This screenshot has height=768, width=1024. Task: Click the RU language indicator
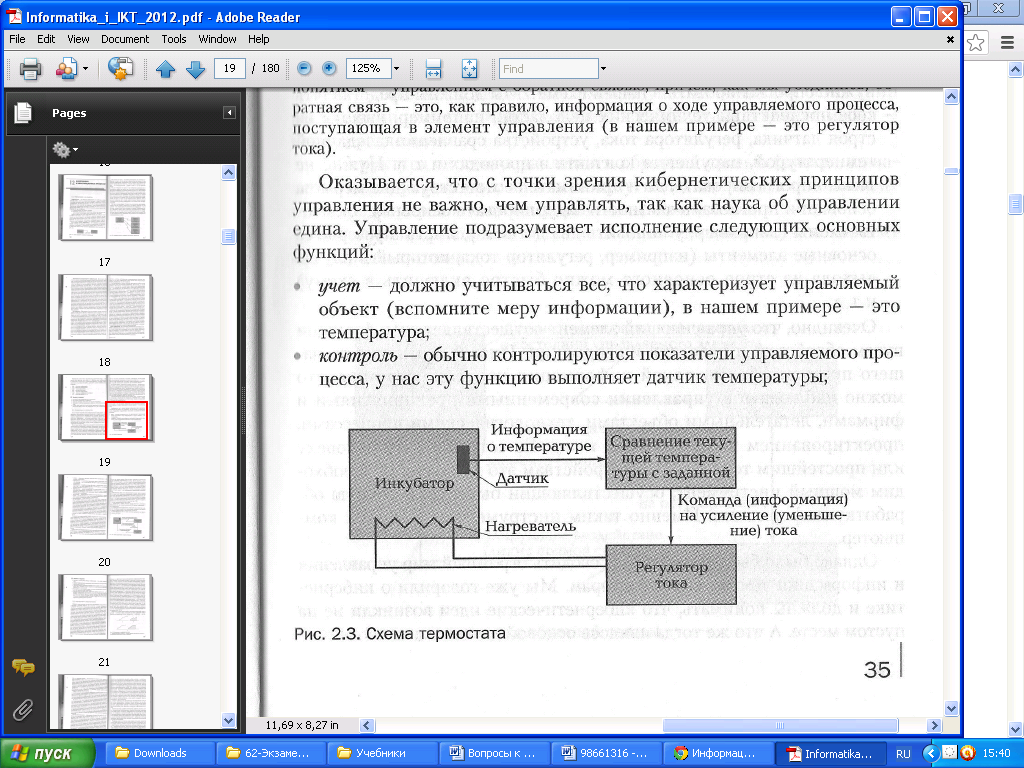coord(903,754)
